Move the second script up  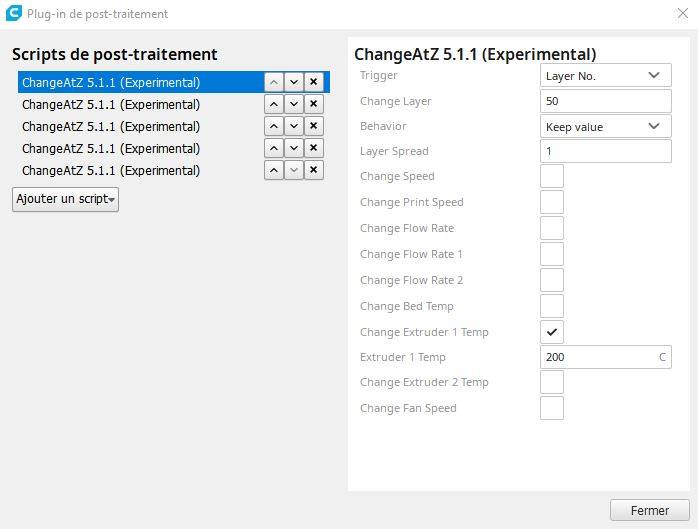(x=274, y=104)
